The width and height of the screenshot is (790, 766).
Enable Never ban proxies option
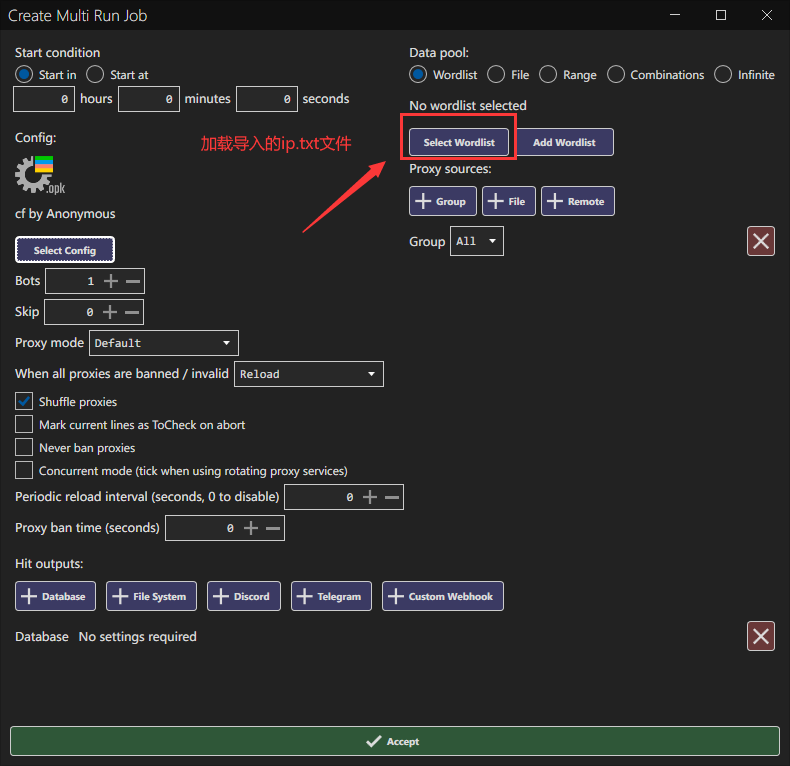pos(24,447)
